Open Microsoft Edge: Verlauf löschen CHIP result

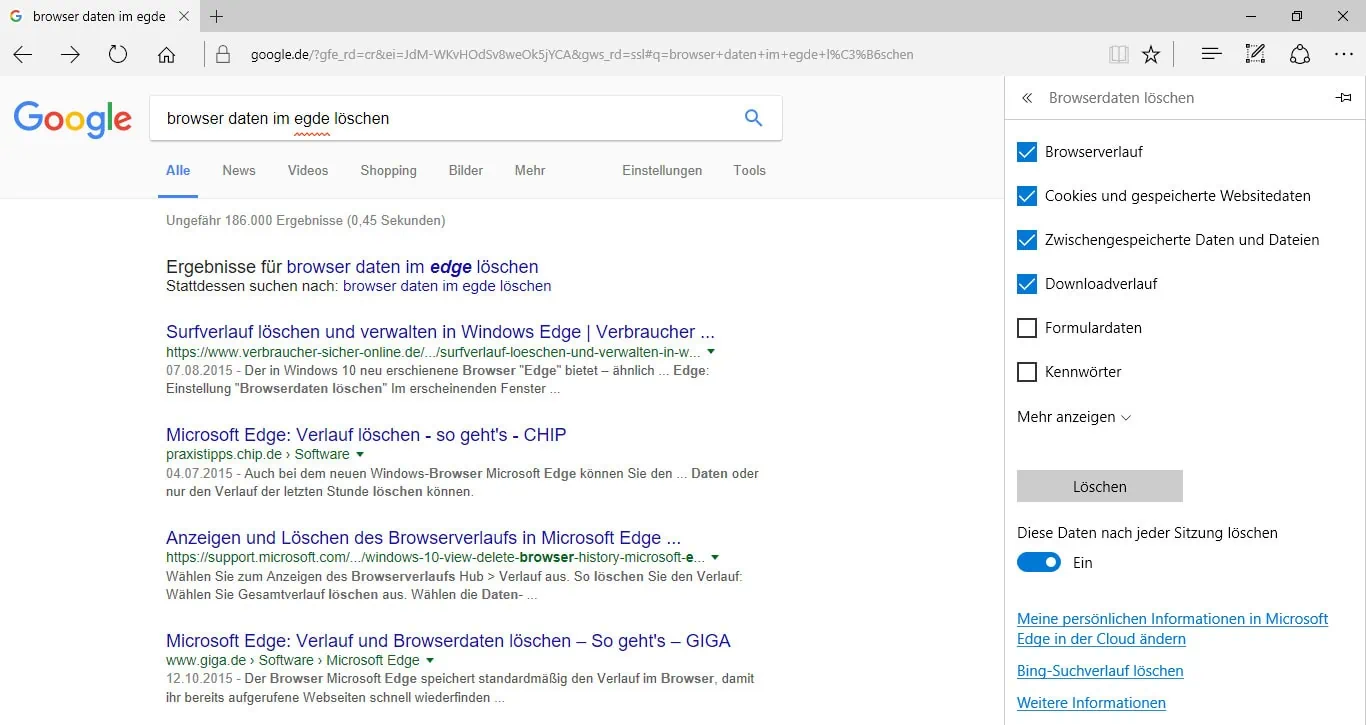pyautogui.click(x=366, y=435)
